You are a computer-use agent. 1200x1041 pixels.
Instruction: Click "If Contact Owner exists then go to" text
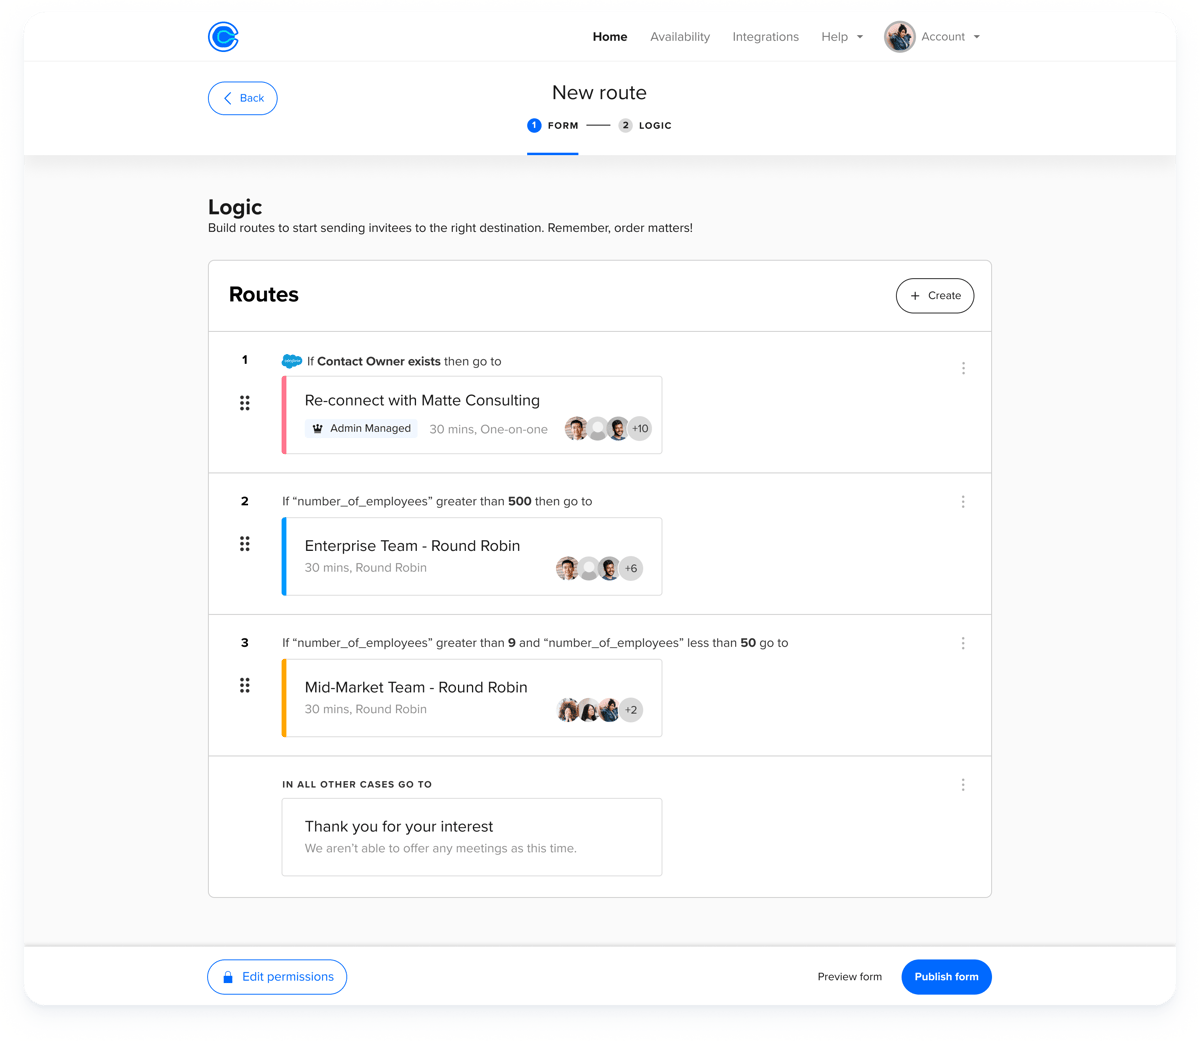pyautogui.click(x=404, y=361)
